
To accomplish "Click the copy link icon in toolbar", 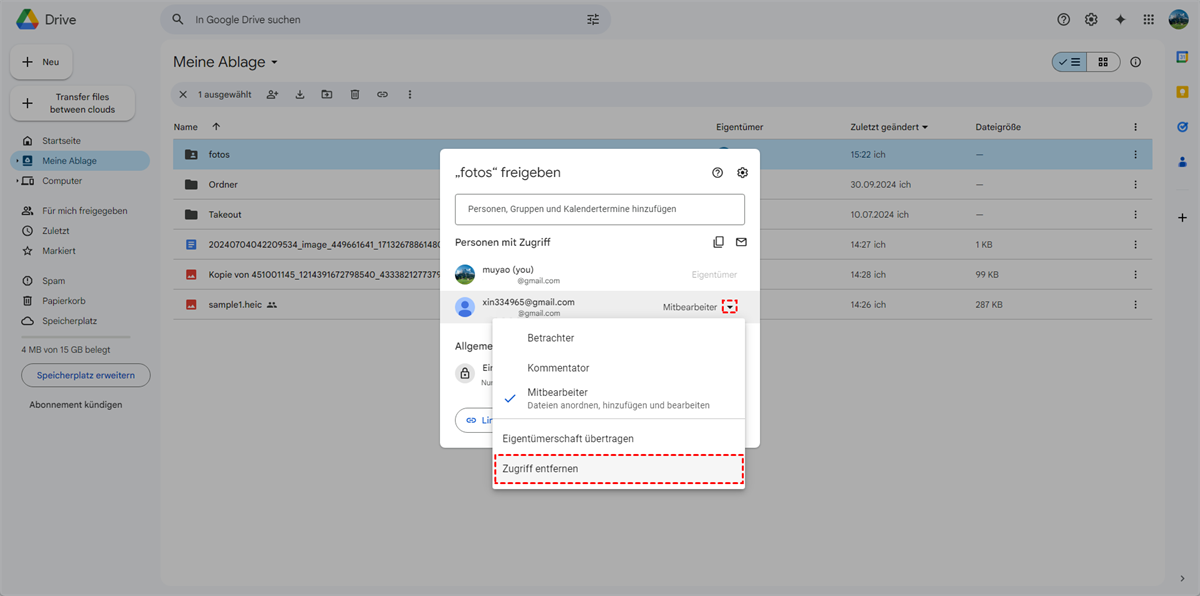I will point(382,95).
